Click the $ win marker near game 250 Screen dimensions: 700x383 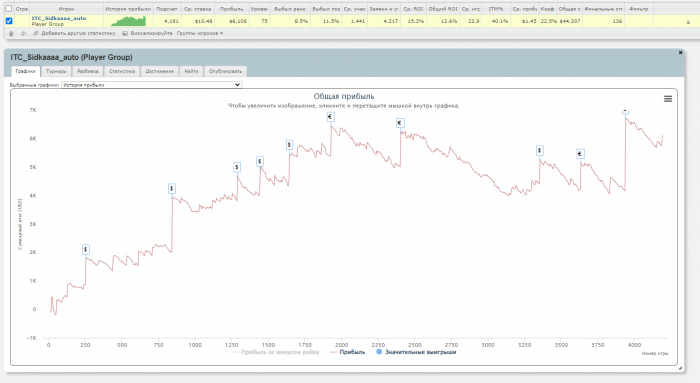point(86,250)
